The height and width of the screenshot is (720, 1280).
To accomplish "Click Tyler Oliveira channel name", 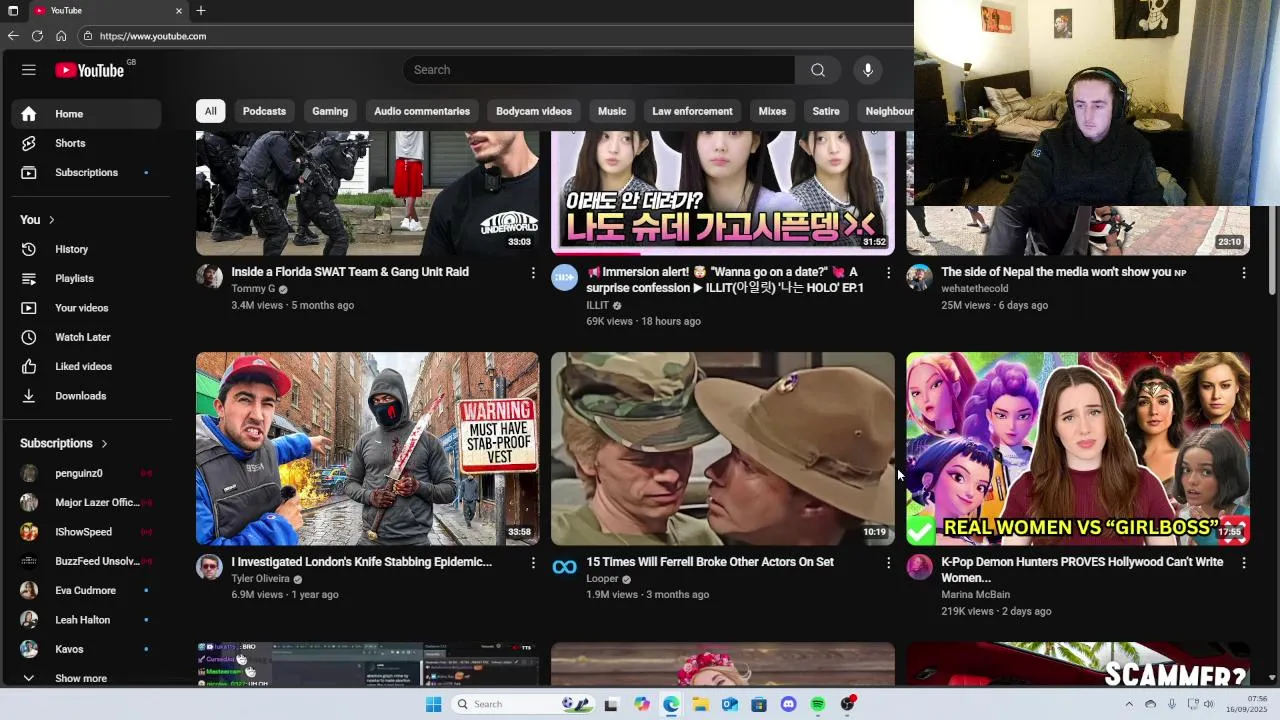I will point(260,579).
